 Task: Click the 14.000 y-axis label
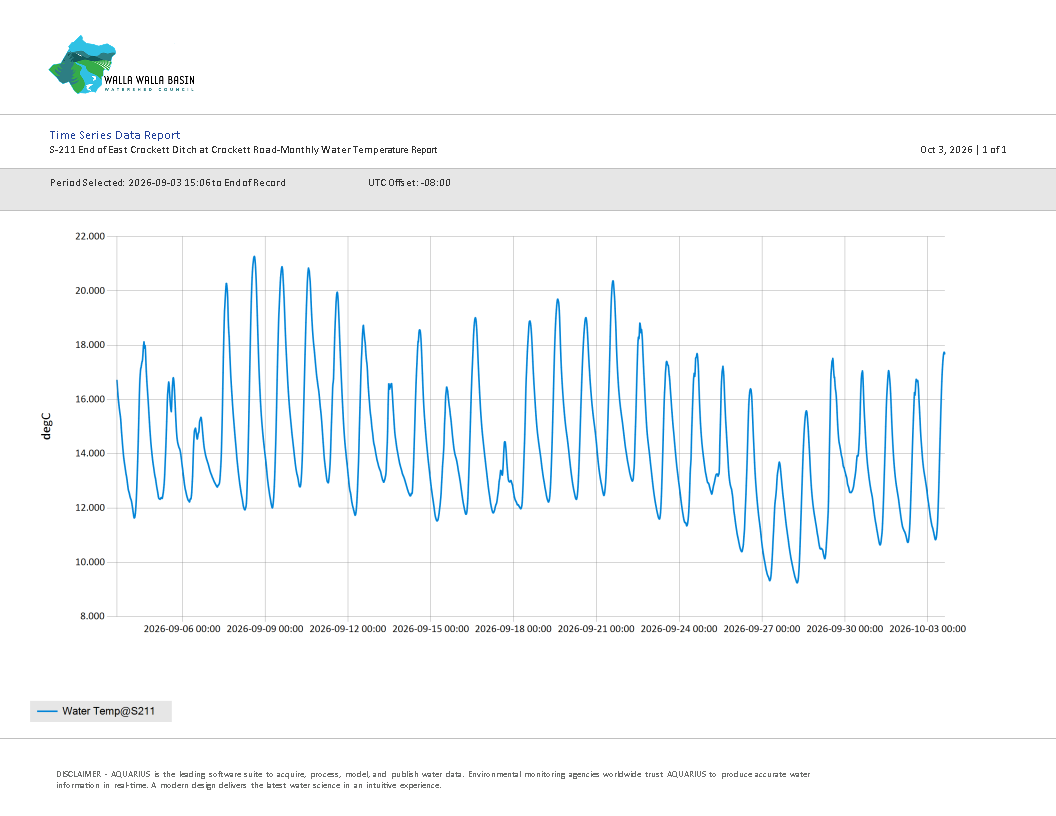[90, 453]
